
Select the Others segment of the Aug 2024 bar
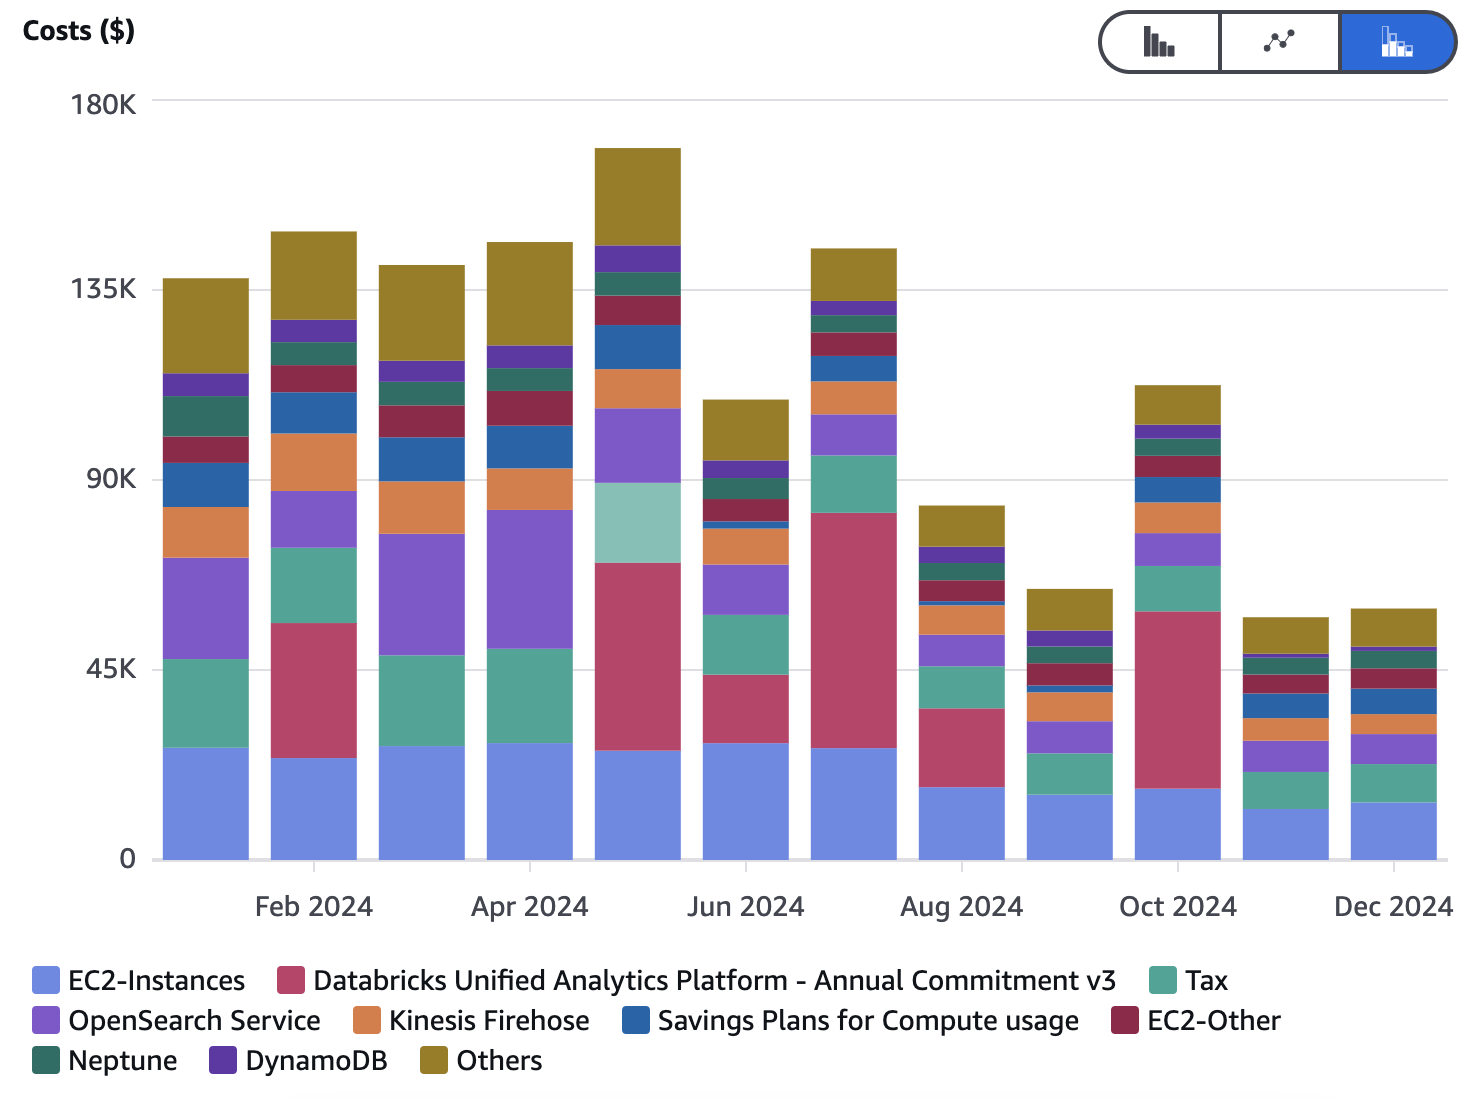[962, 526]
